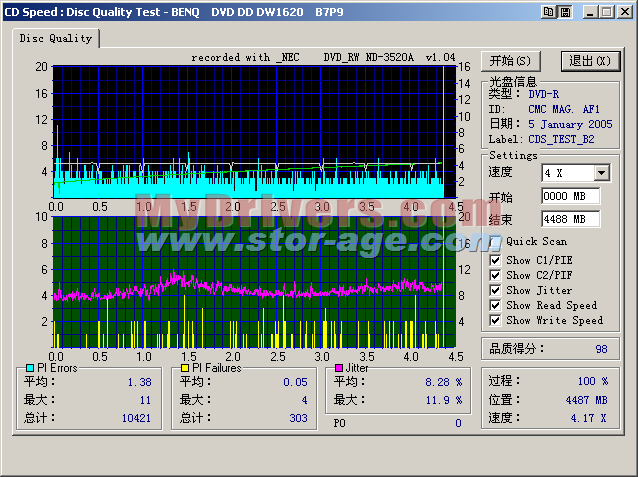The height and width of the screenshot is (477, 638).
Task: Click the copy-to-clipboard icon in title bar
Action: point(548,11)
